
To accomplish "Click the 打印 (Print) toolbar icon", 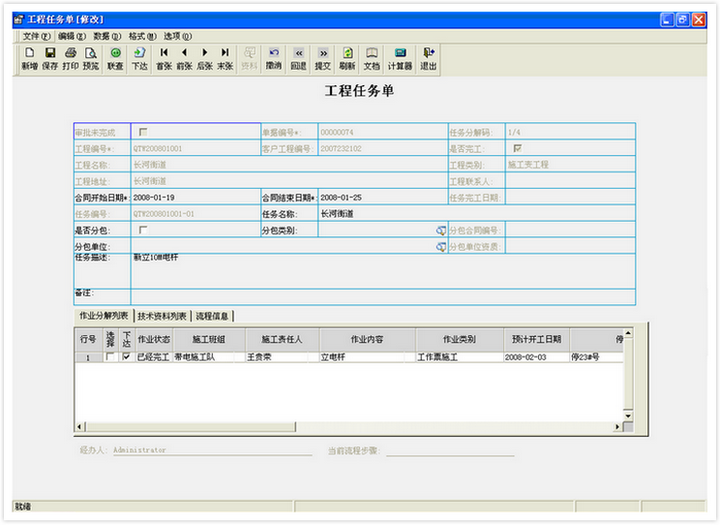I will point(70,59).
